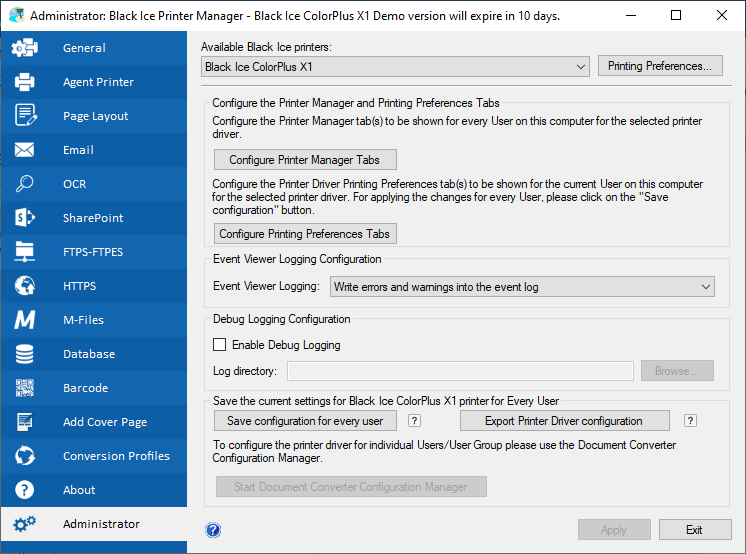Click the Agent Printer printer icon
Screen dimensions: 746x554
[25, 82]
